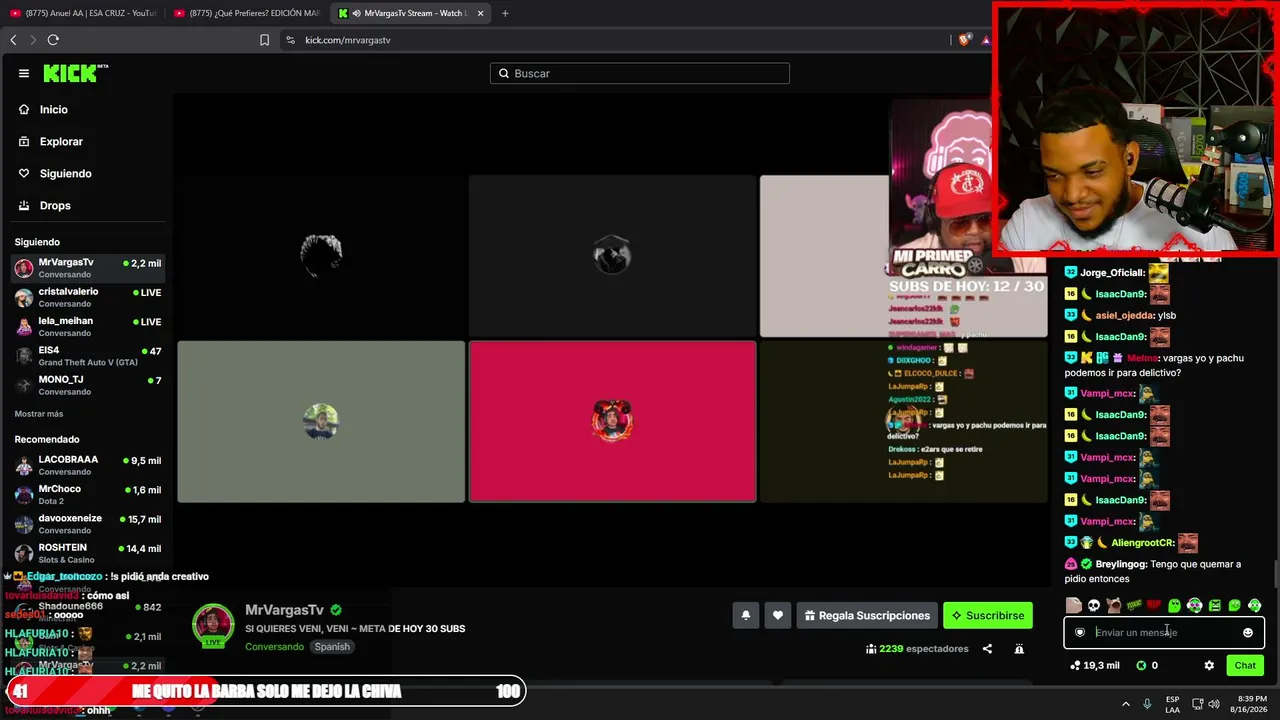
Task: Open the Conversando category link
Action: (274, 646)
